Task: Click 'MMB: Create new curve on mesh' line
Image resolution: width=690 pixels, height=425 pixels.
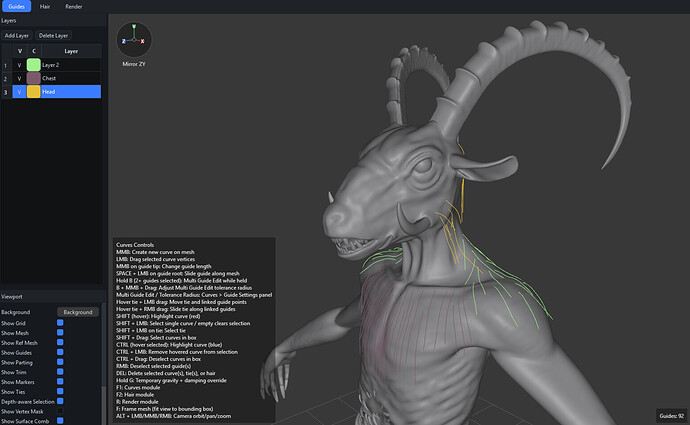Action: point(155,252)
